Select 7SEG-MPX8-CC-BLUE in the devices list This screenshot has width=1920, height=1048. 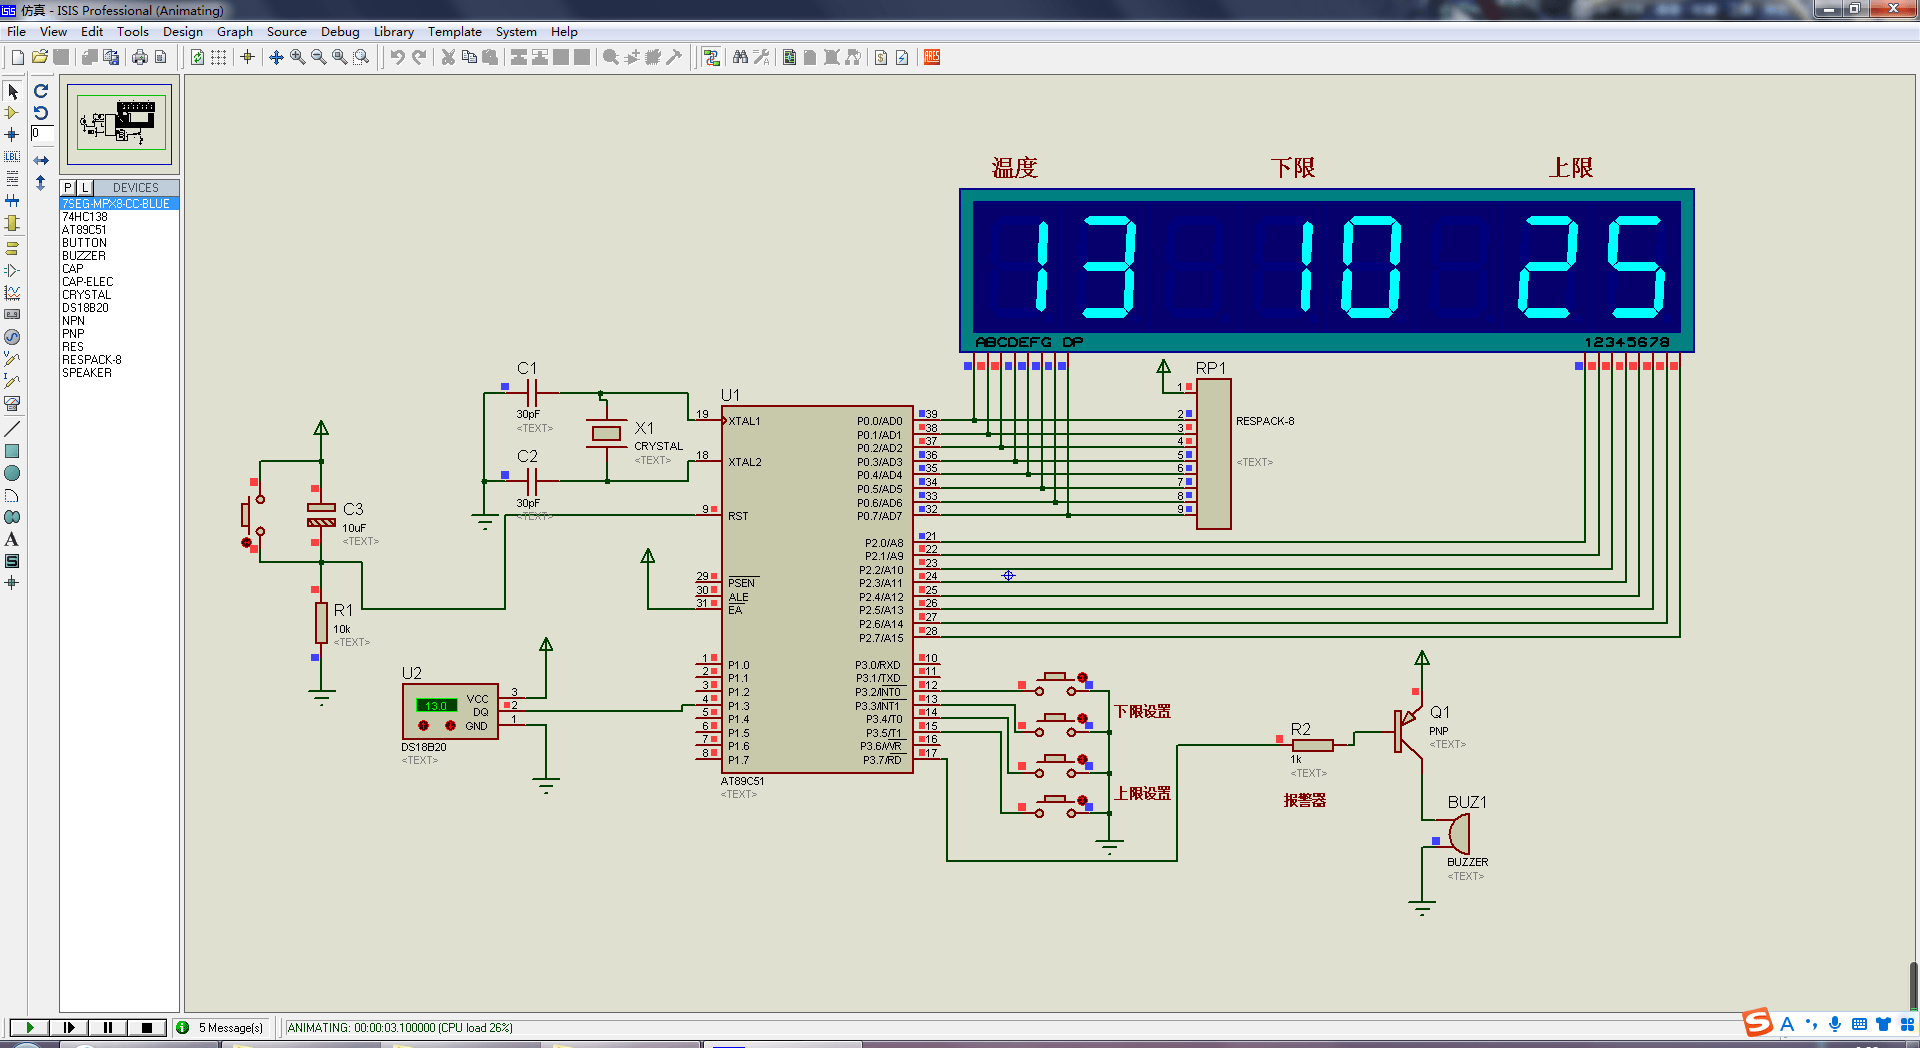coord(119,204)
